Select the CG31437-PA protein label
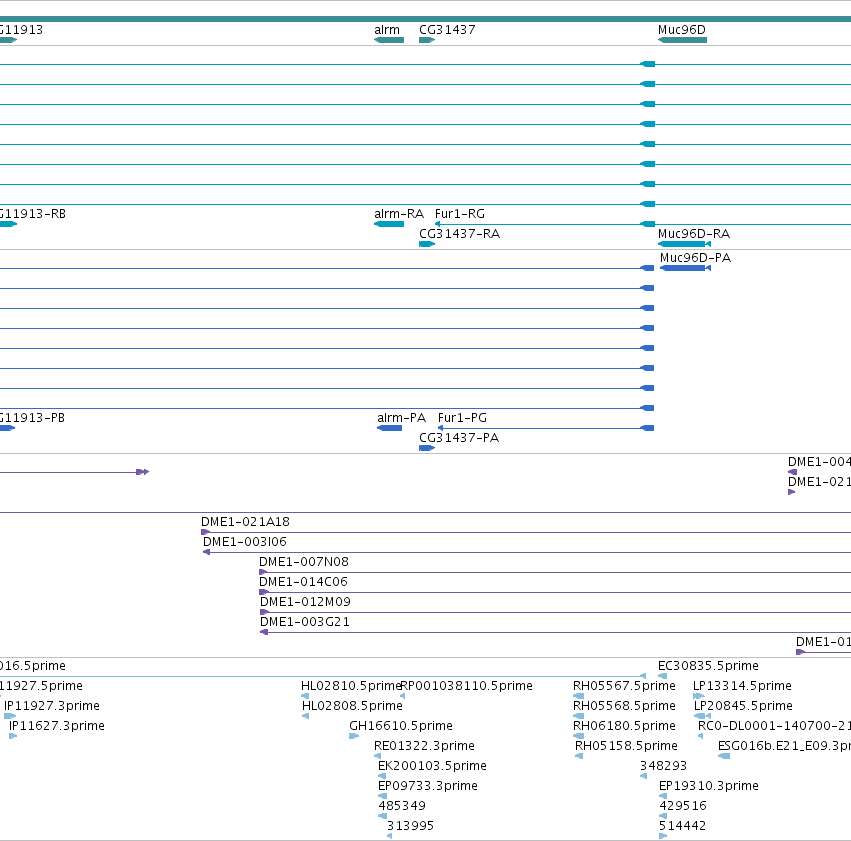The image size is (851, 841). (459, 438)
